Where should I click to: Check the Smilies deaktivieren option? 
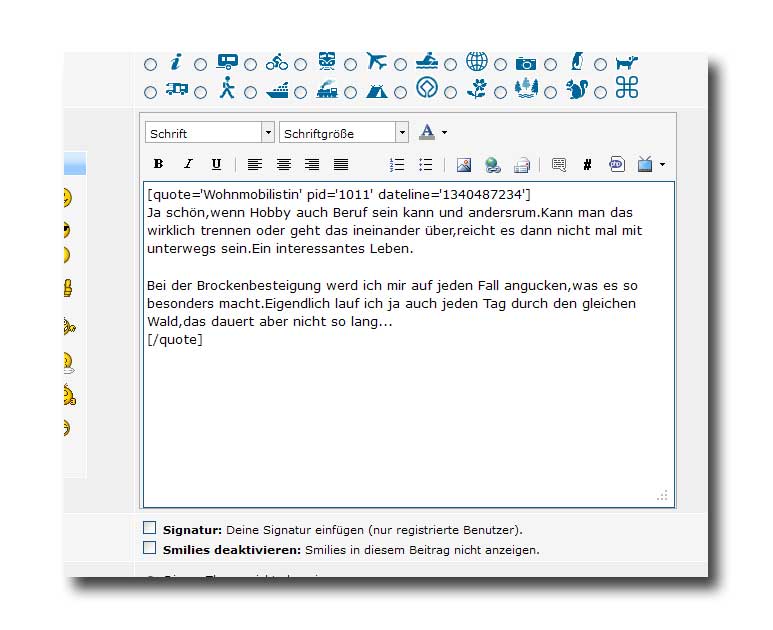click(x=149, y=548)
